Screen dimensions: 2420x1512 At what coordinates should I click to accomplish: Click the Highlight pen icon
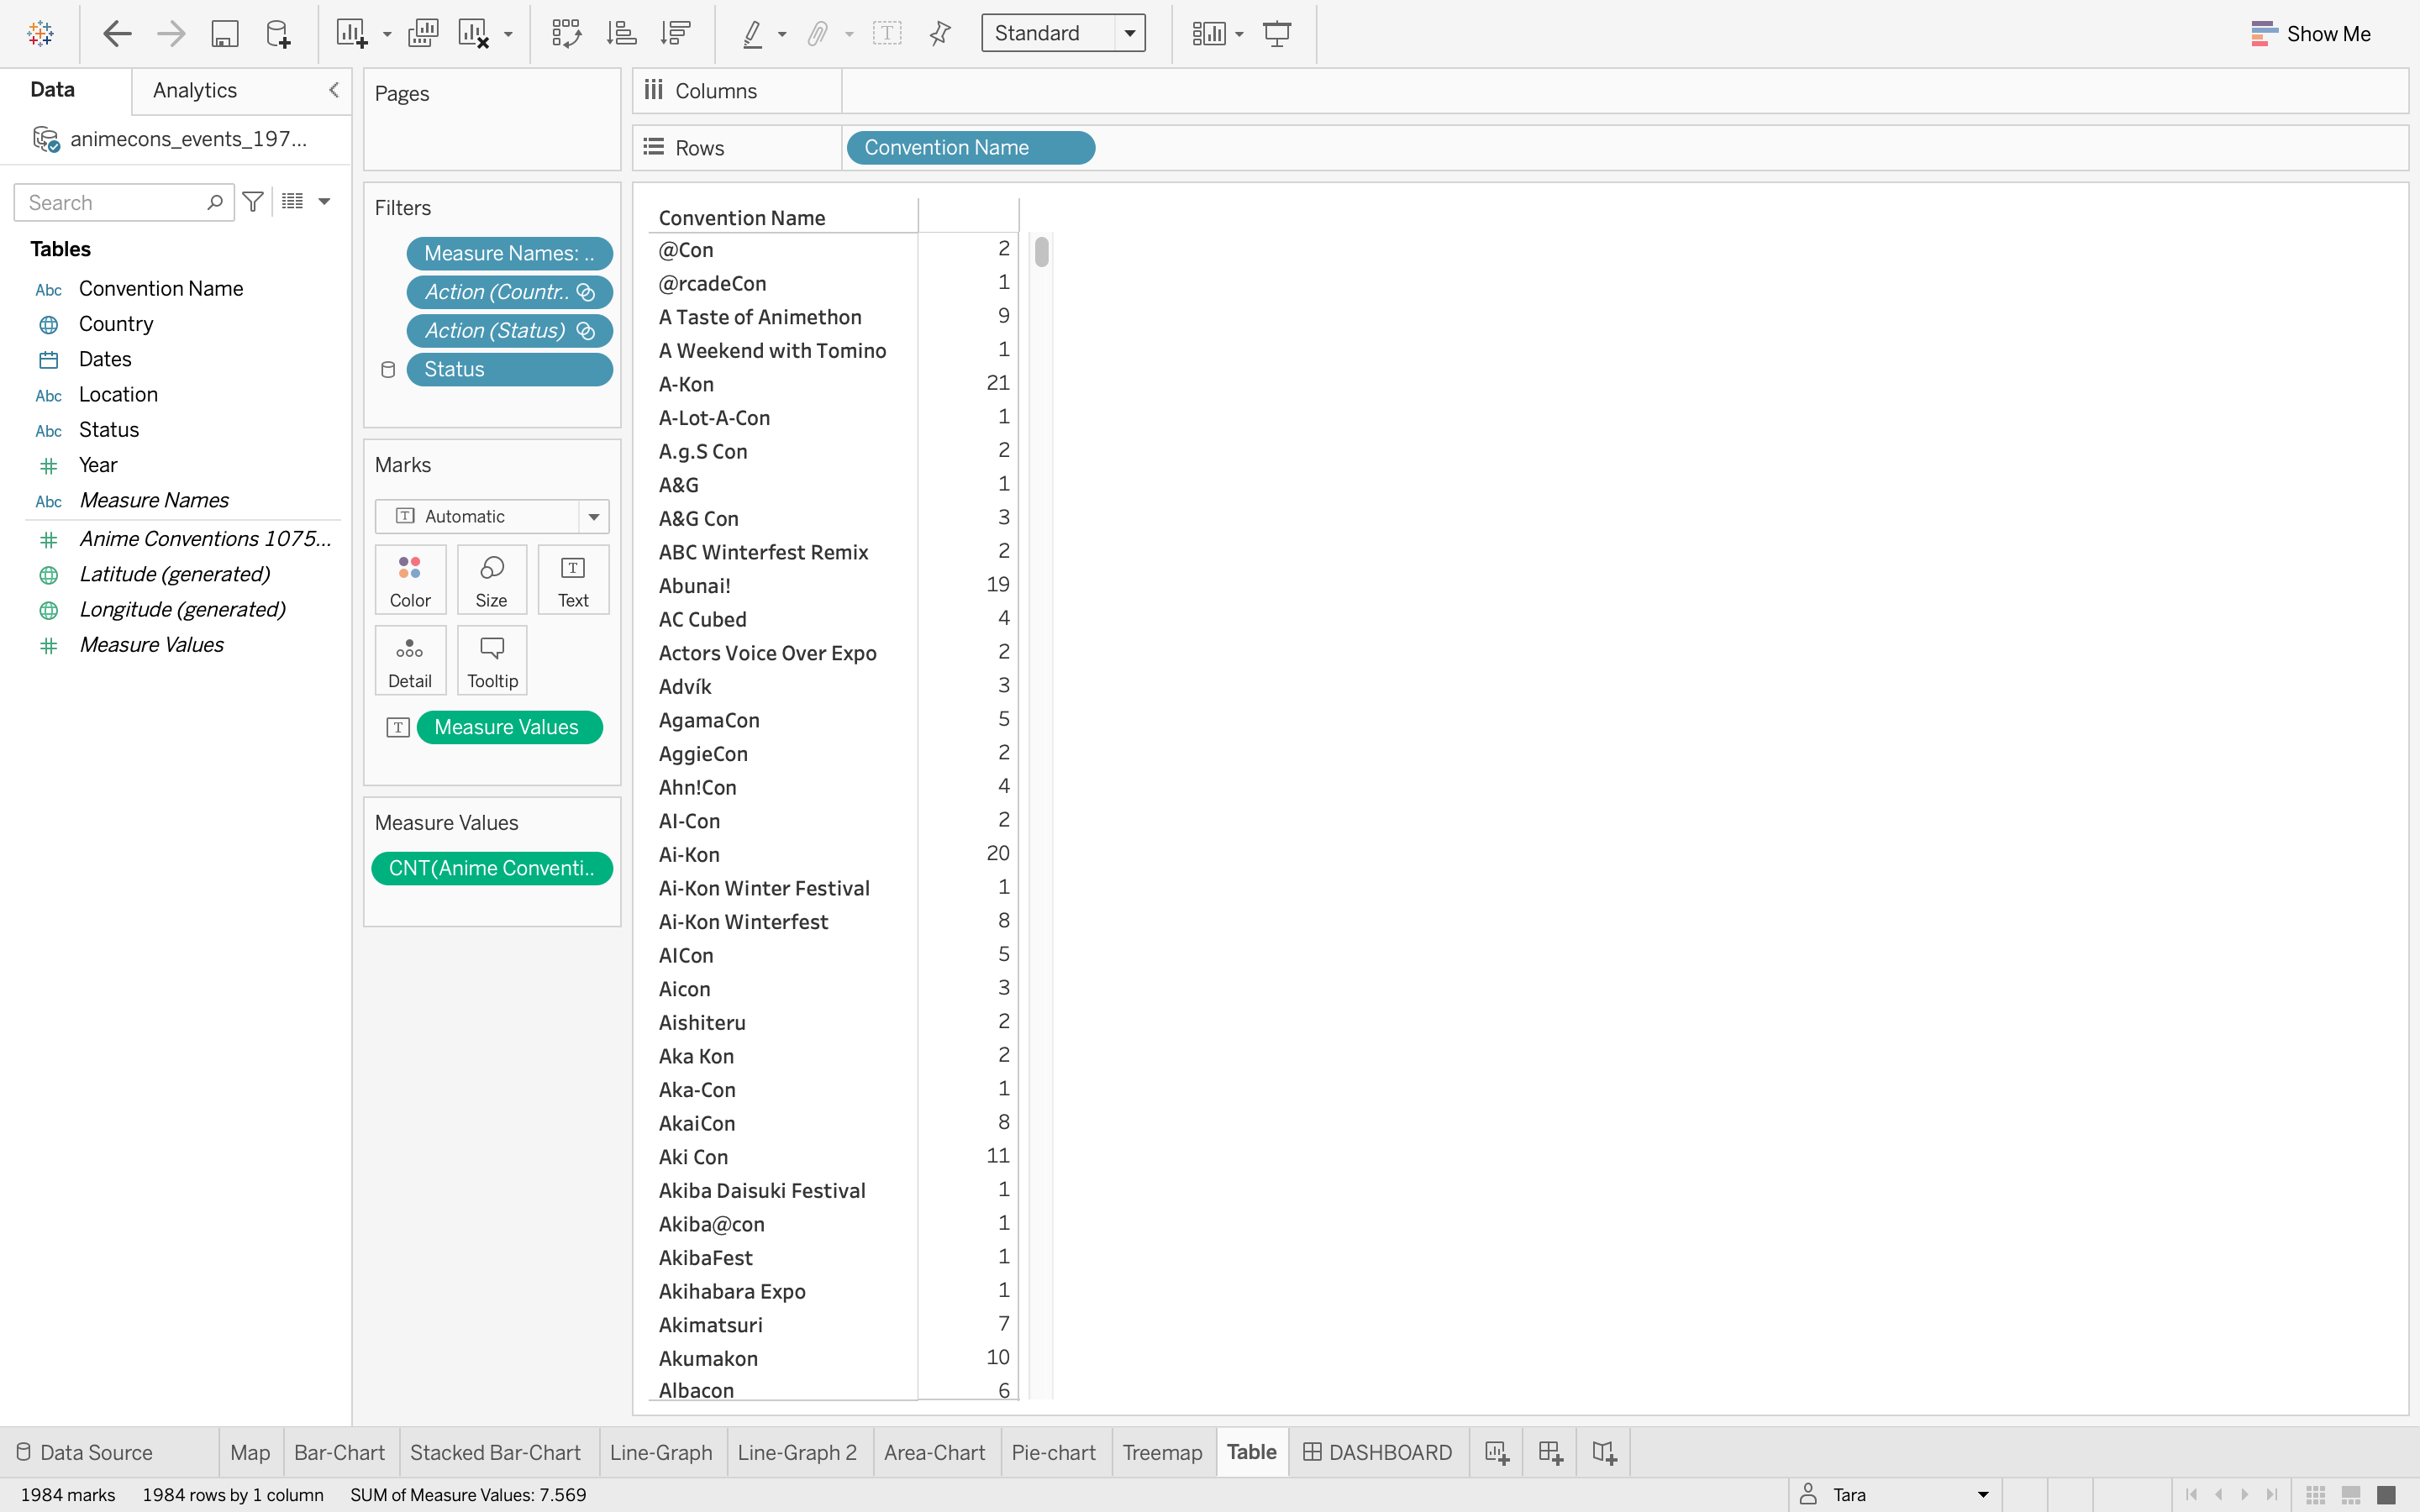pyautogui.click(x=752, y=33)
